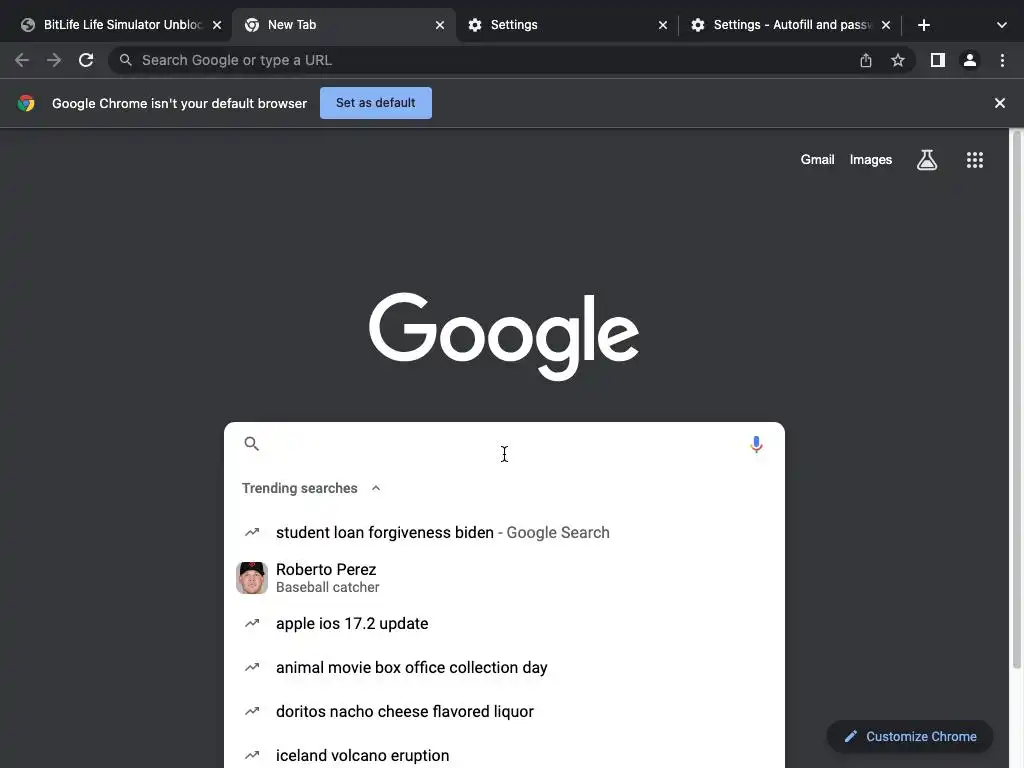
Task: Select 'apple ios 17.2 update' suggestion
Action: (x=504, y=624)
